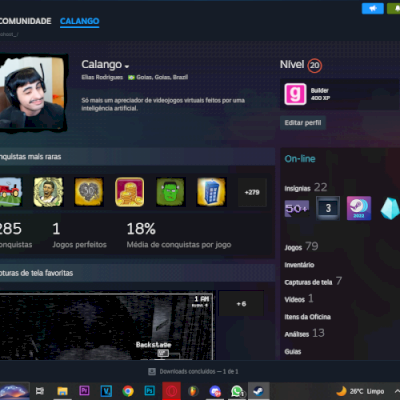Open Média de conquistas por jogo stat

point(179,236)
